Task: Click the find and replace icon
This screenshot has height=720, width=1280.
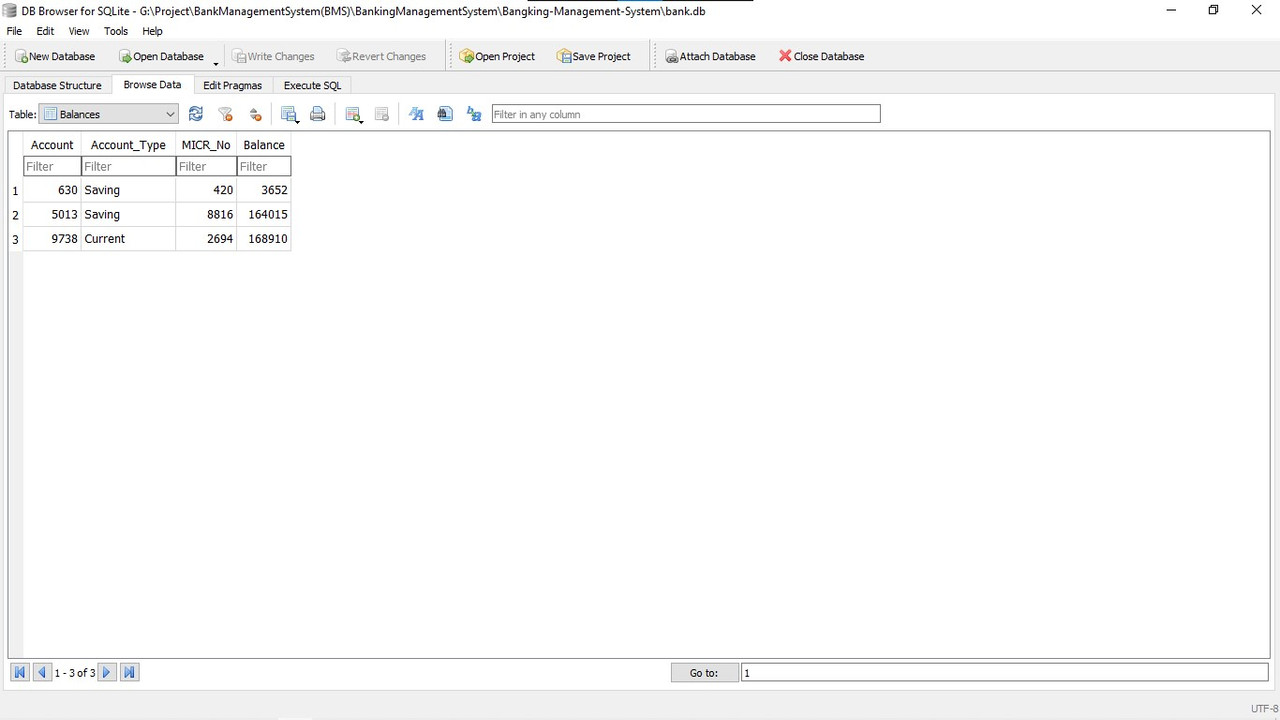Action: 474,114
